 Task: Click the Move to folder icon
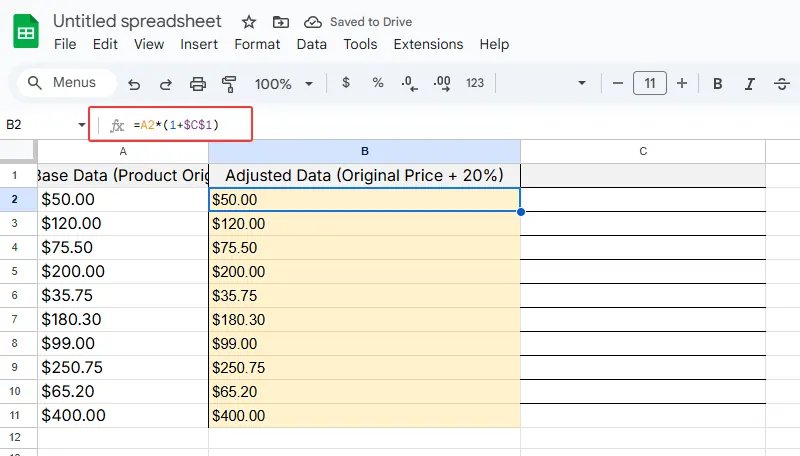tap(280, 22)
